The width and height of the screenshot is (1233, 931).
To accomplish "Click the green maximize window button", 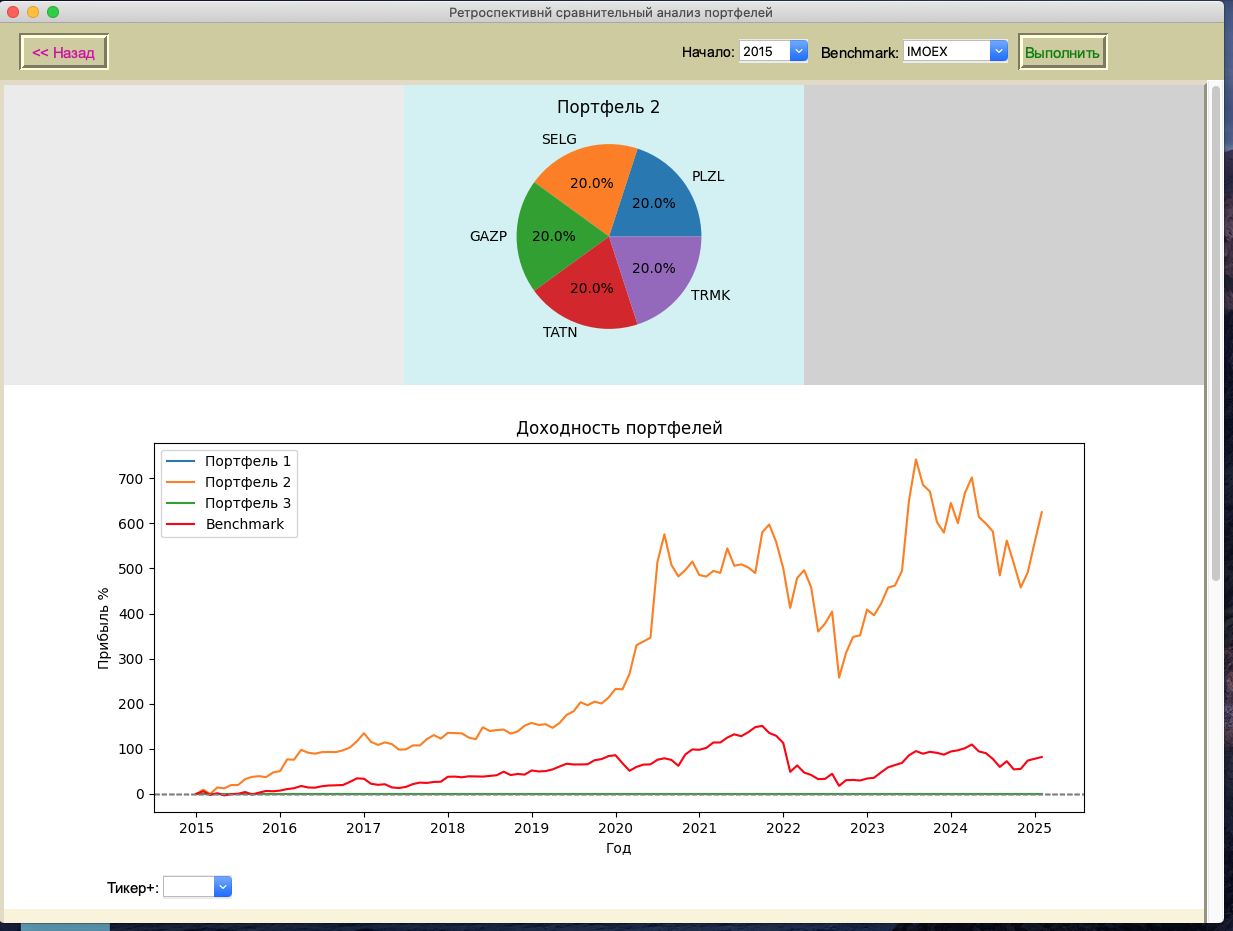I will (53, 12).
